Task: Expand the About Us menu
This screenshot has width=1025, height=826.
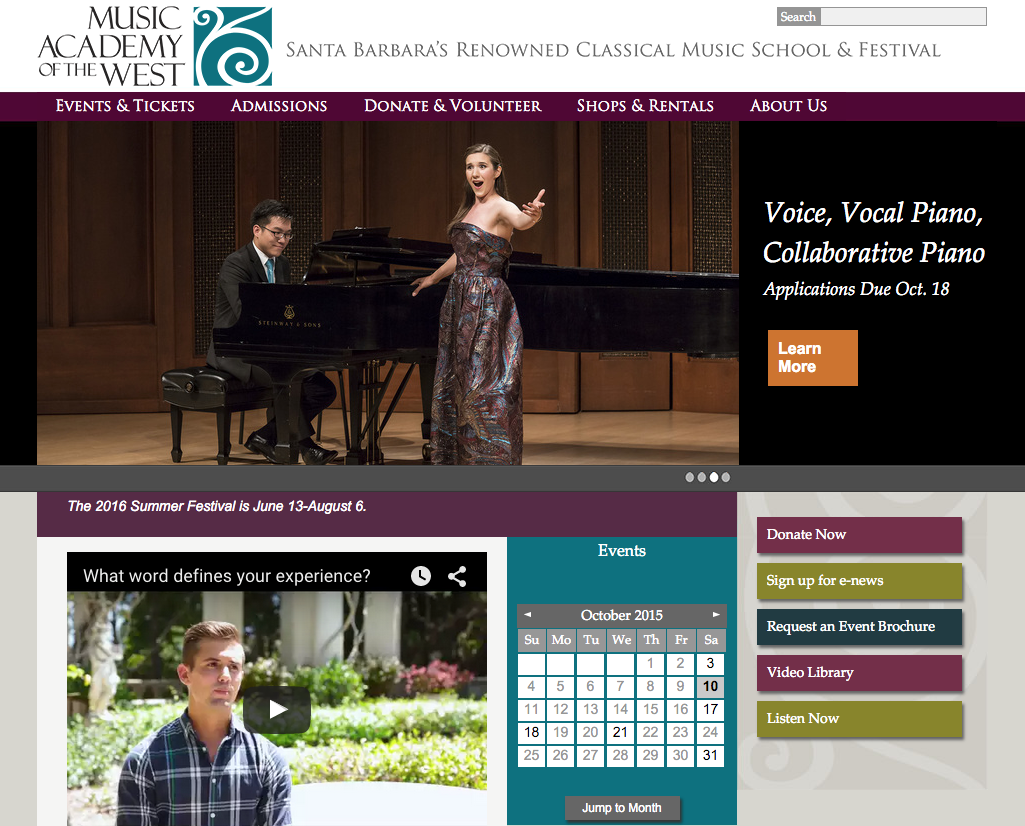Action: coord(788,106)
